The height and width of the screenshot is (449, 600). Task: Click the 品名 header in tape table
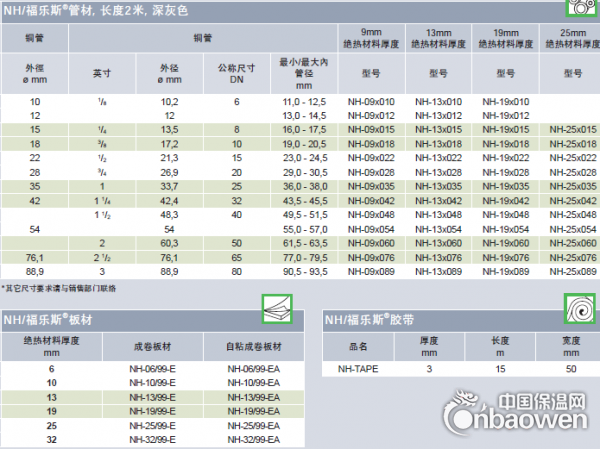(x=358, y=347)
